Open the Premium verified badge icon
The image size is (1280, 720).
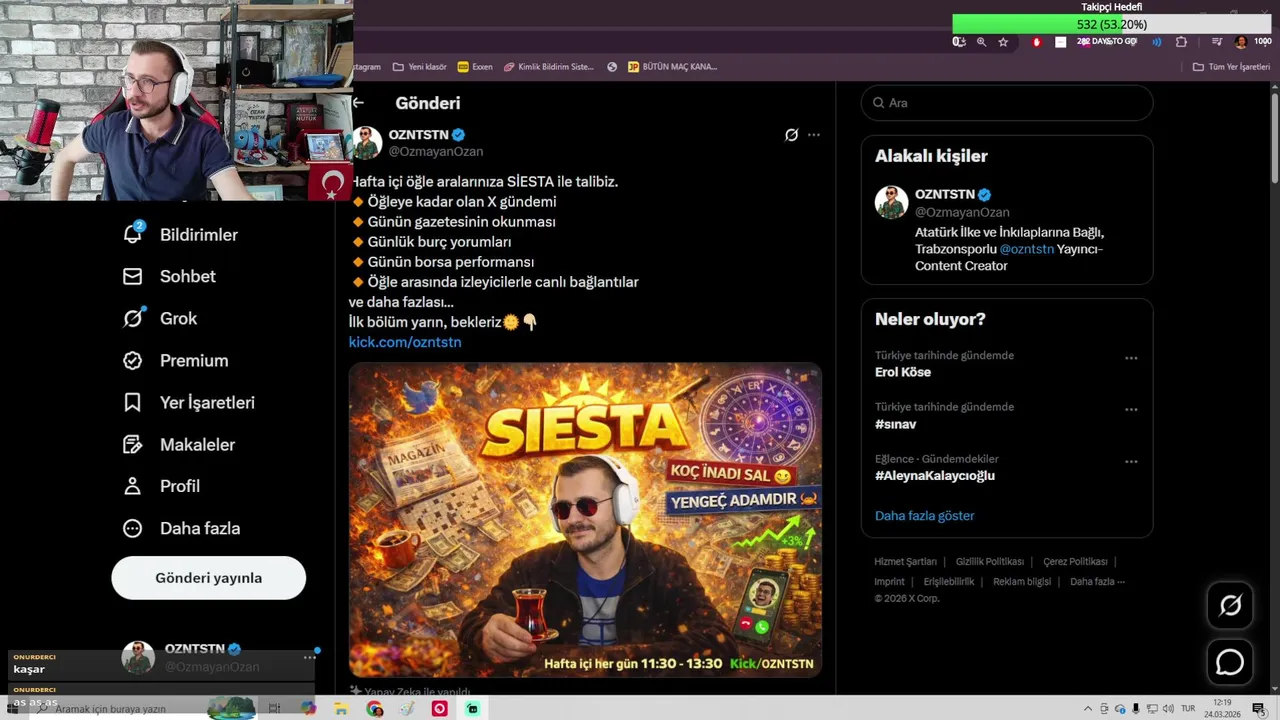pos(132,360)
